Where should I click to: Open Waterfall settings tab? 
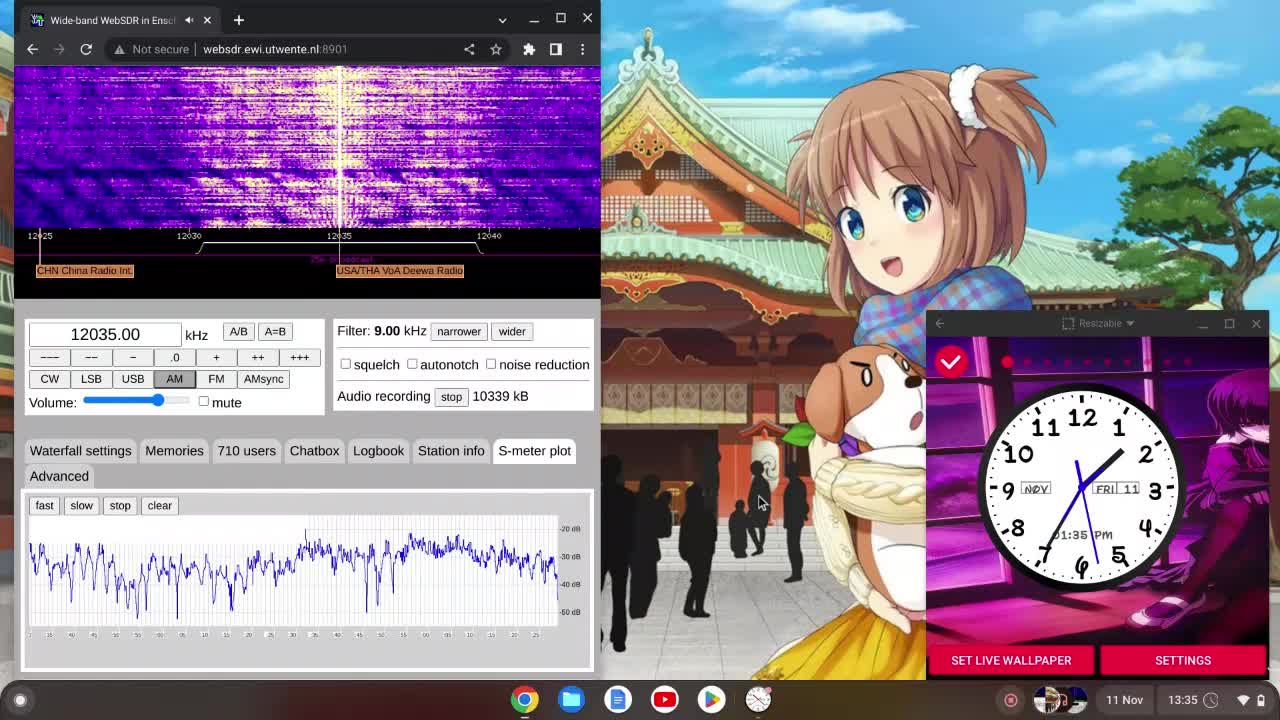click(x=81, y=451)
